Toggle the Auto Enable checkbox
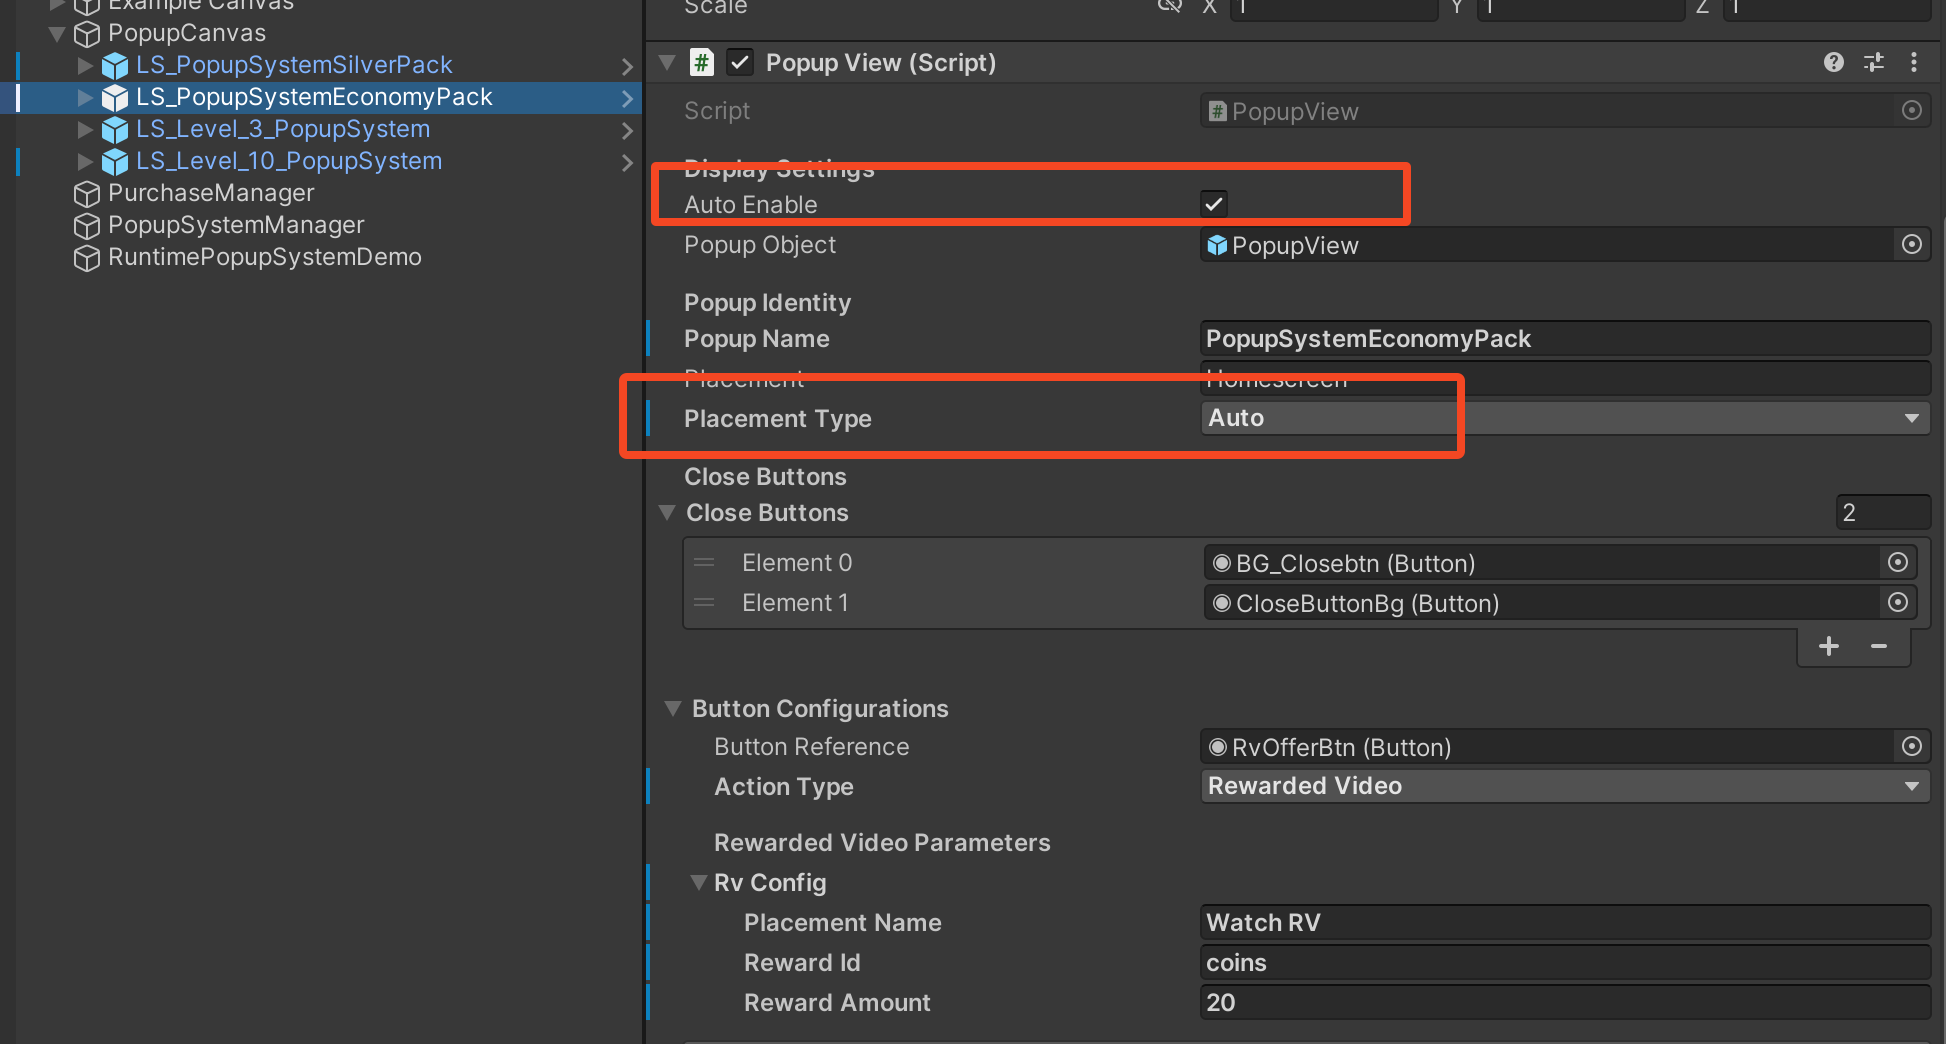The image size is (1946, 1044). click(x=1213, y=204)
